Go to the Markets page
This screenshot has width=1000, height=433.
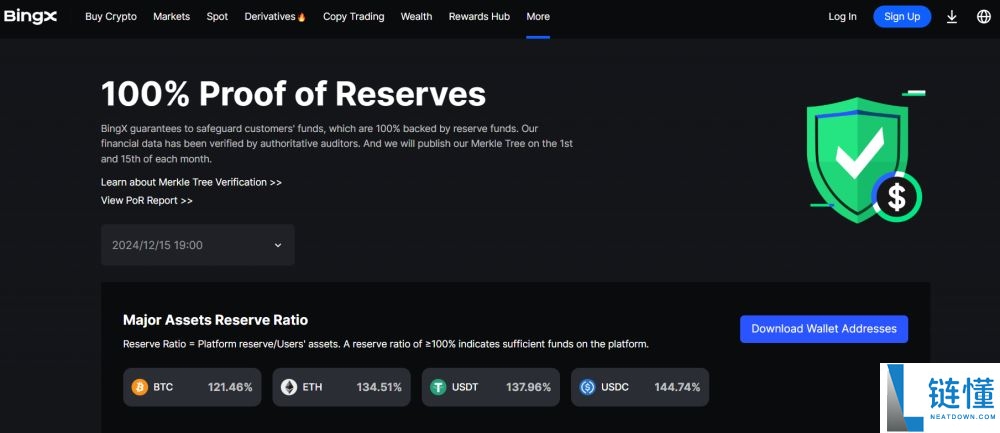(172, 17)
